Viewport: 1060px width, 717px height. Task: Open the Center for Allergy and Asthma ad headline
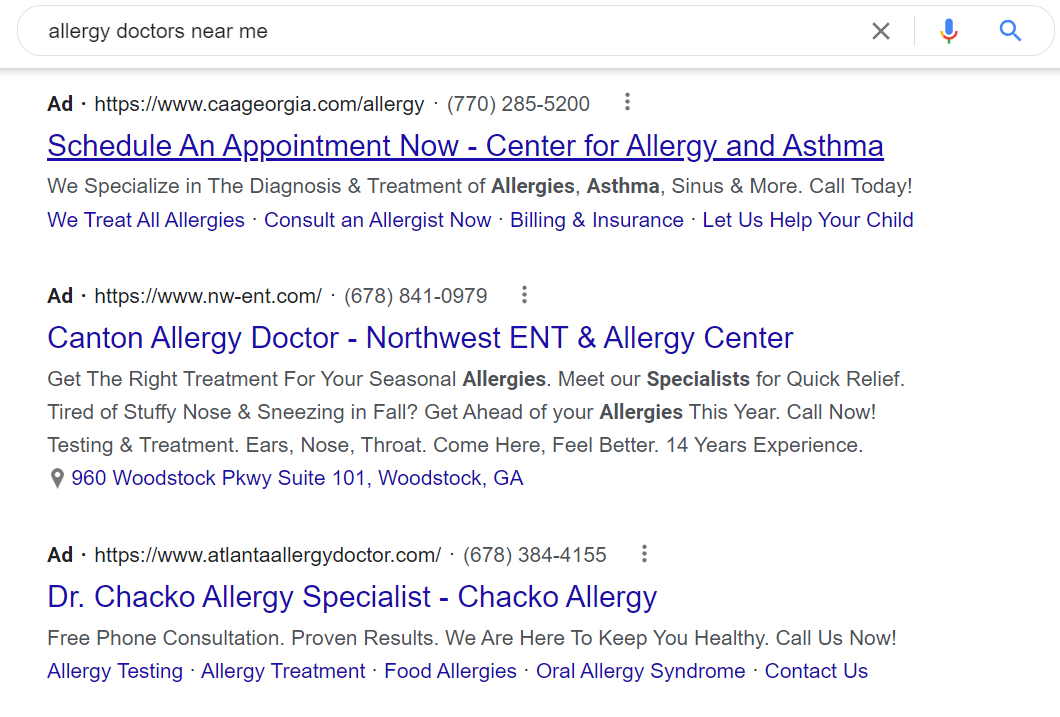point(465,146)
